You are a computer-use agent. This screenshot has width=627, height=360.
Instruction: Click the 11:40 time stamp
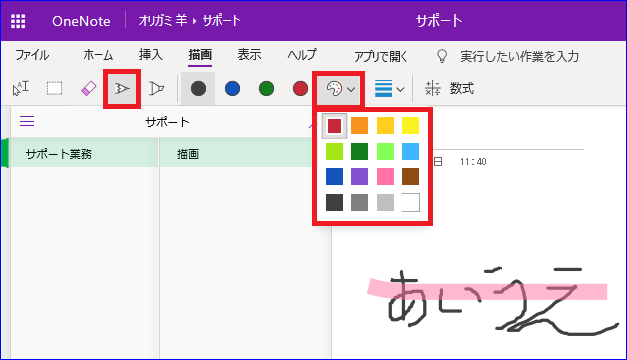(473, 162)
